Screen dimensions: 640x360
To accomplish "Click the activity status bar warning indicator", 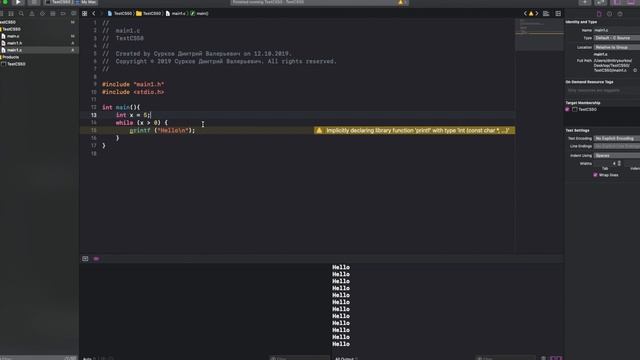I will pyautogui.click(x=401, y=2).
